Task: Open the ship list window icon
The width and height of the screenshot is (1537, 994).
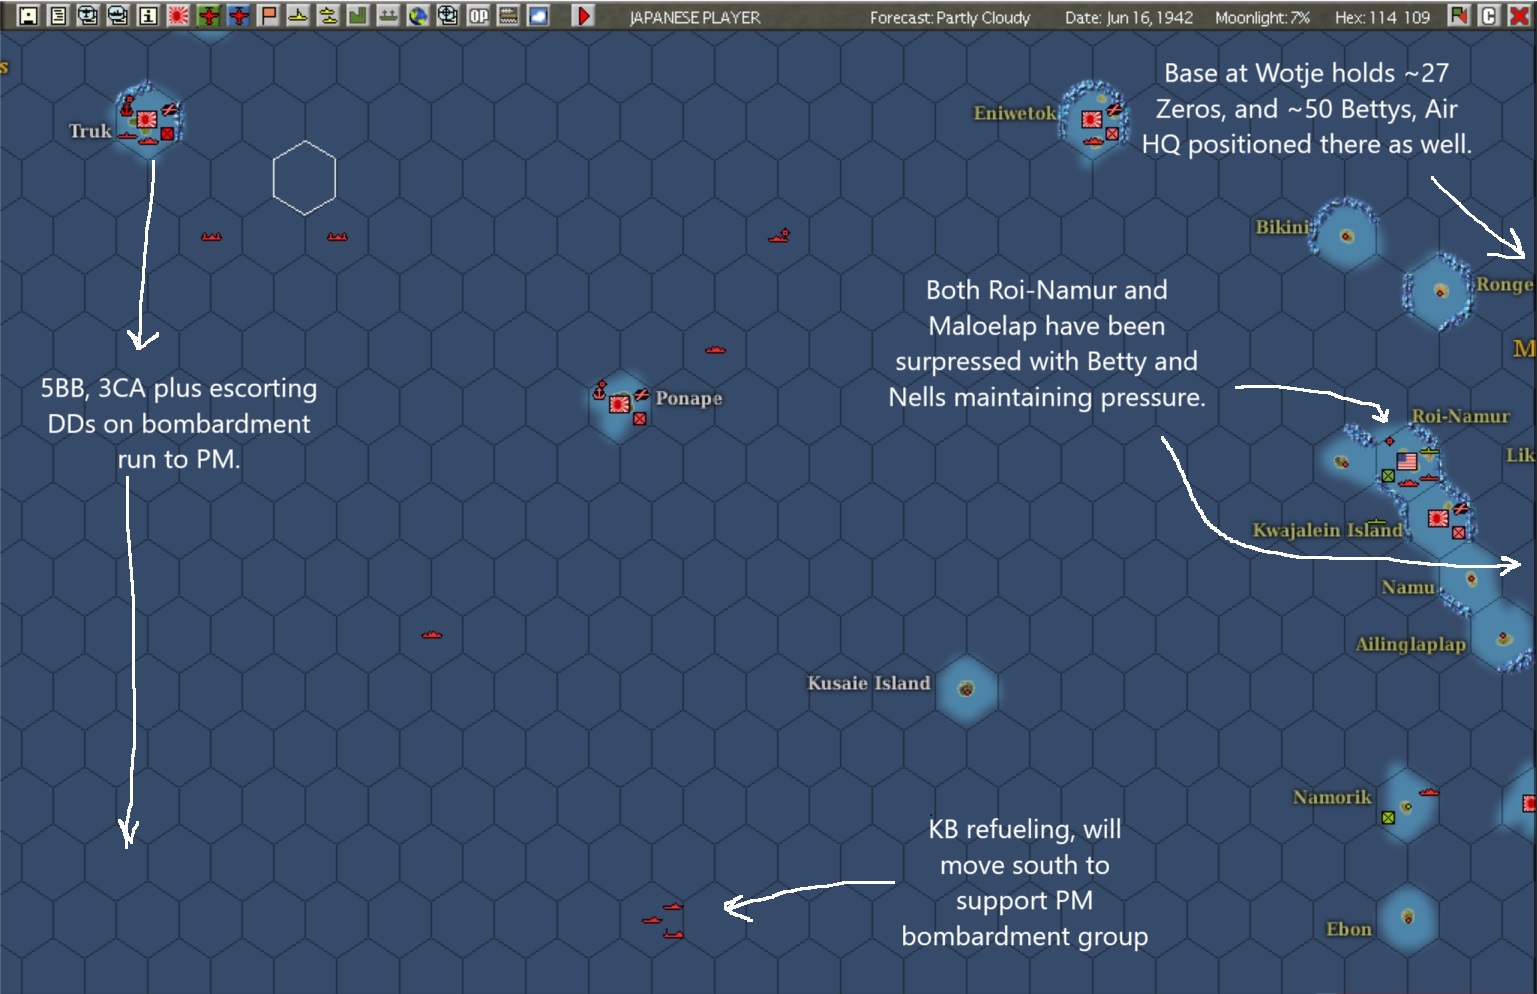Action: click(x=119, y=16)
